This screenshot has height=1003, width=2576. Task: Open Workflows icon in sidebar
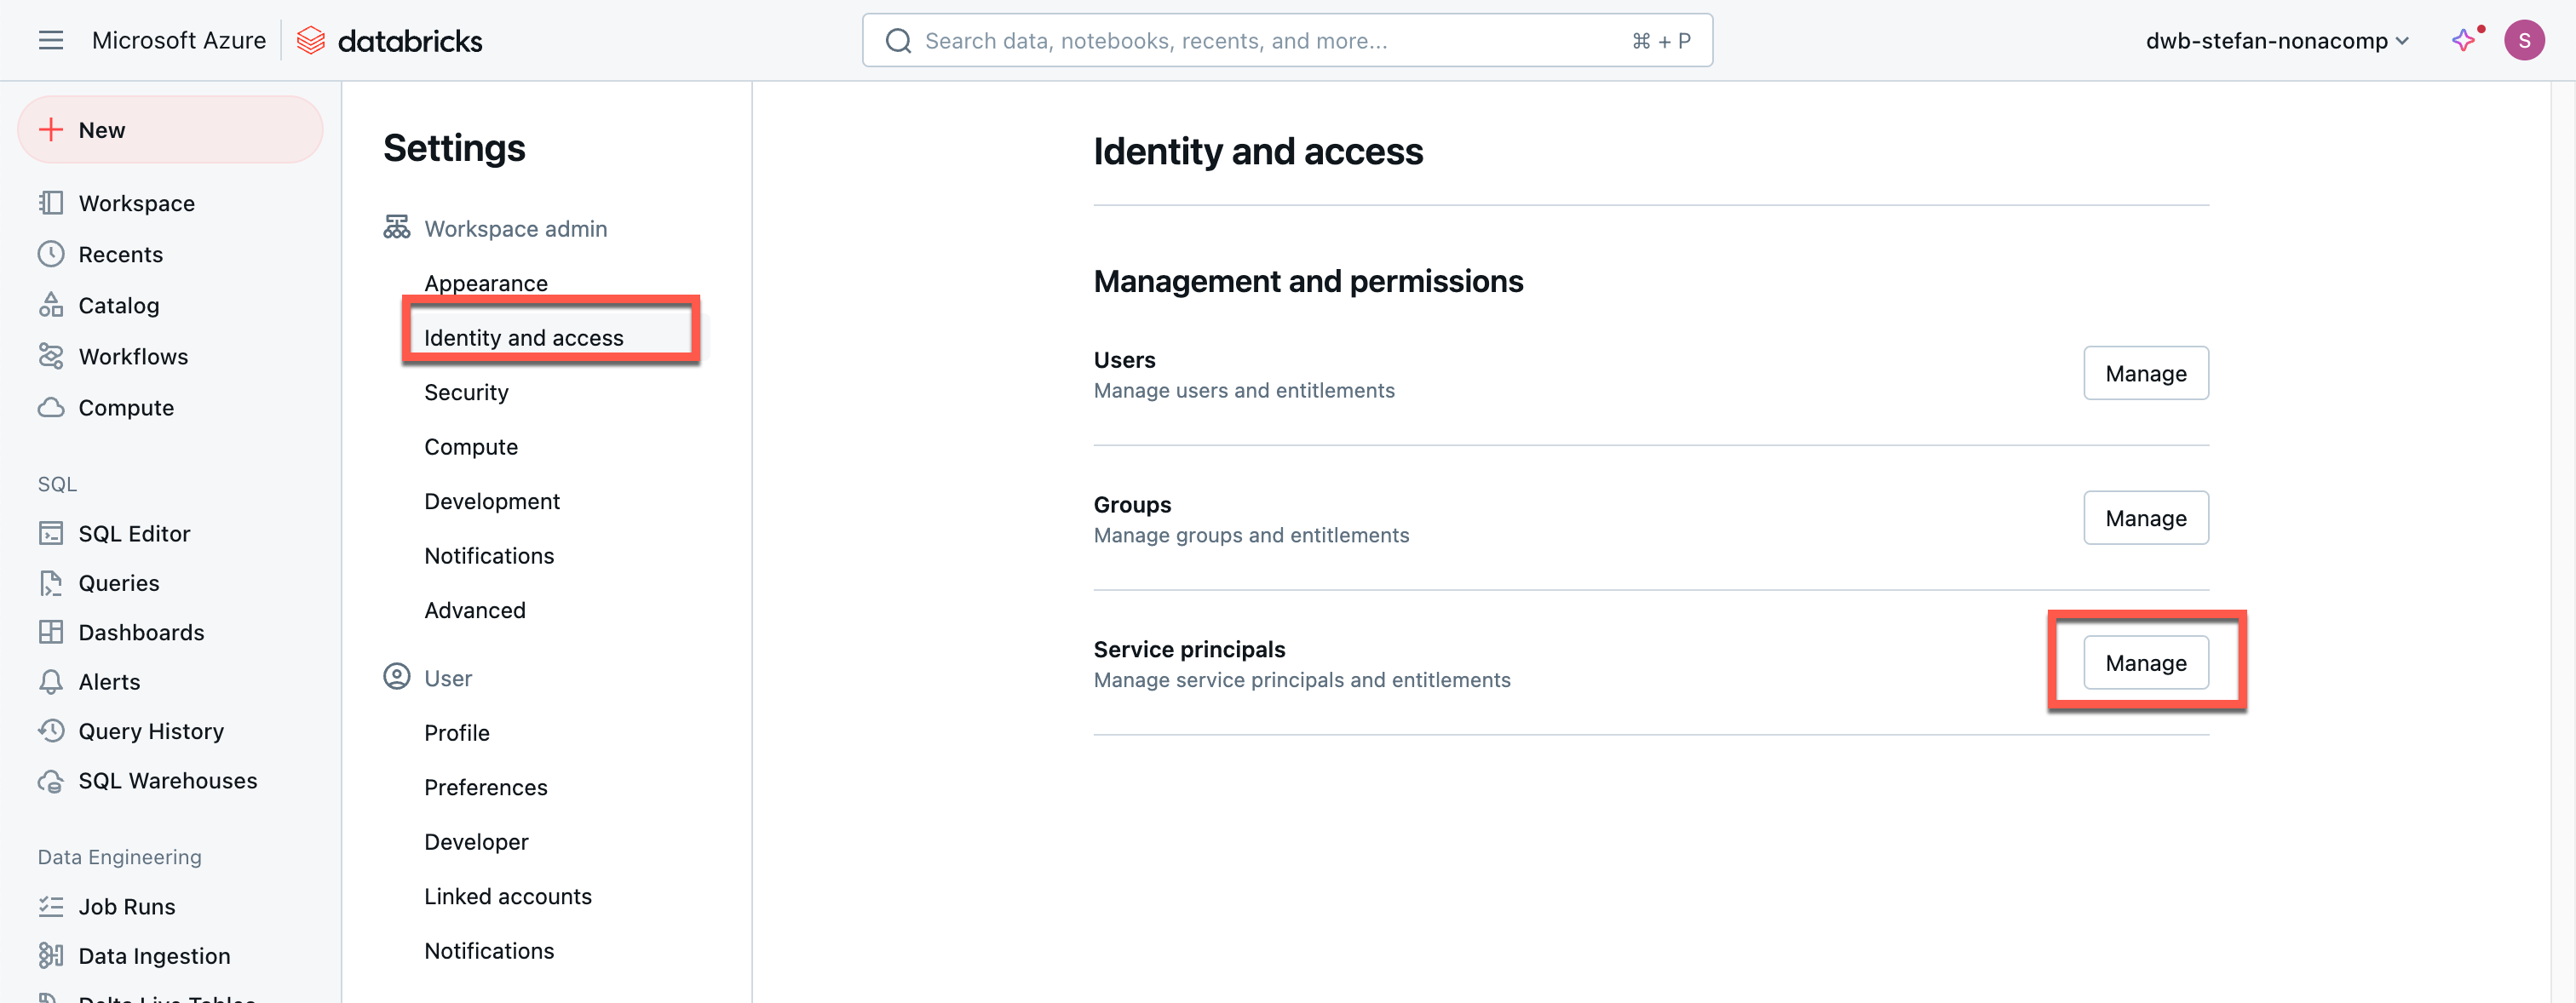pyautogui.click(x=51, y=356)
